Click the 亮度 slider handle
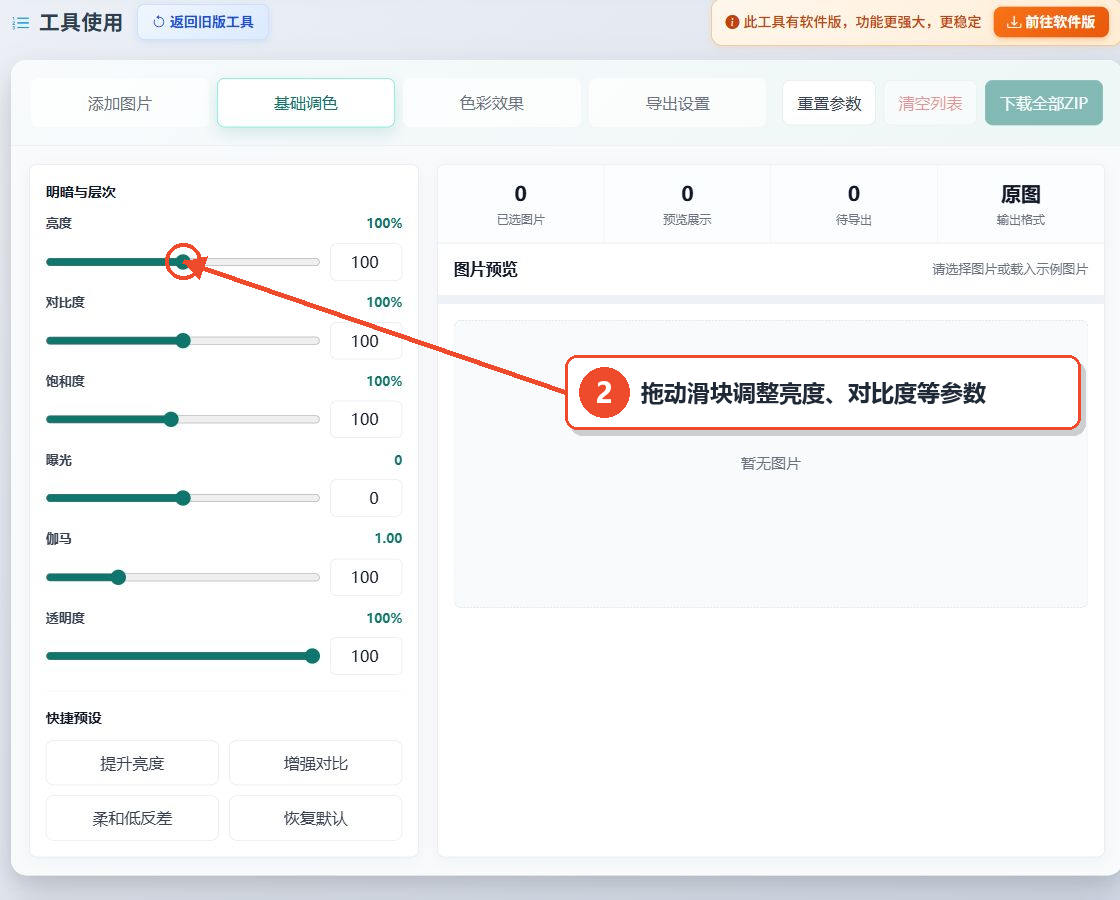1120x900 pixels. click(x=184, y=261)
